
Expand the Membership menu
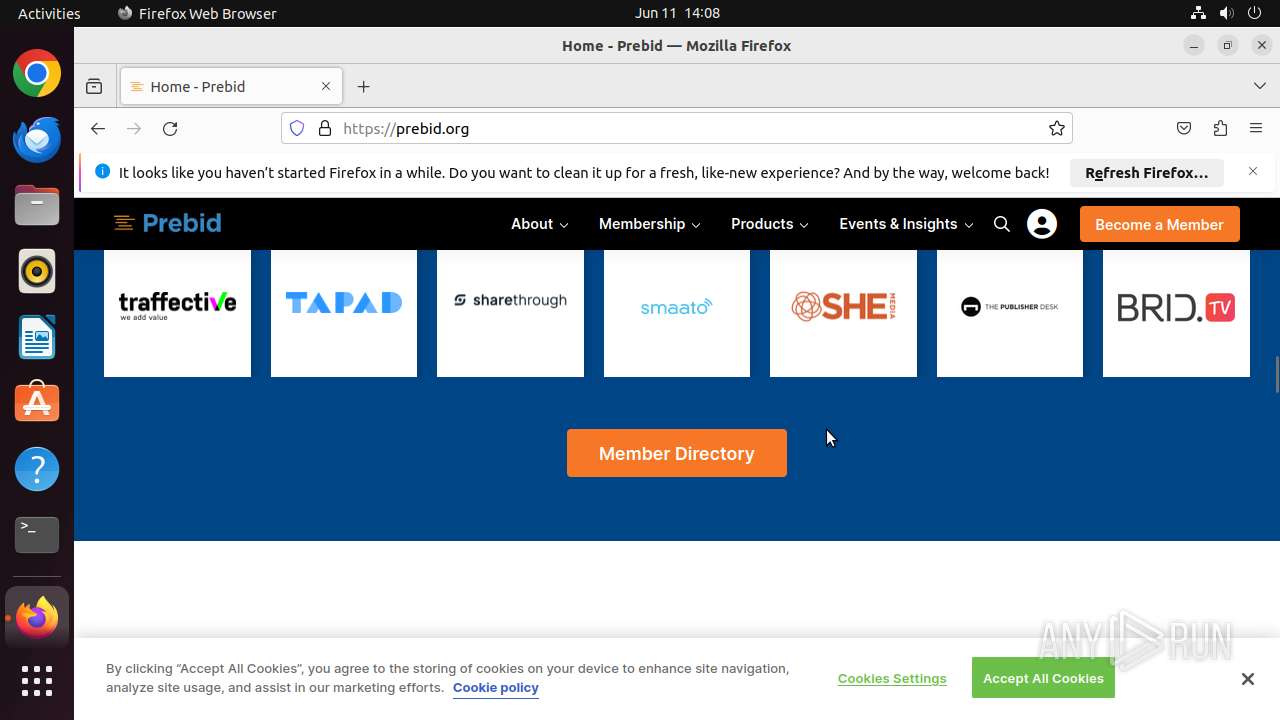coord(649,224)
